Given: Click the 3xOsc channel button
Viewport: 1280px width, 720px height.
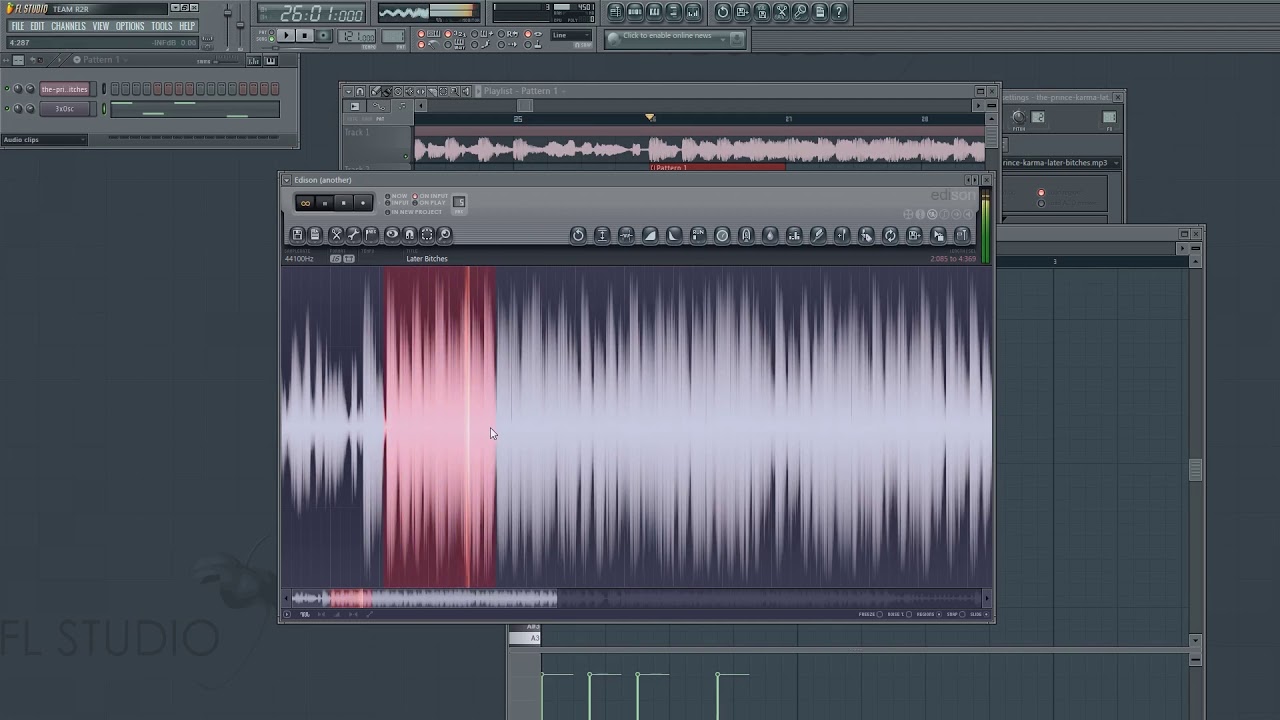Looking at the screenshot, I should [x=65, y=109].
